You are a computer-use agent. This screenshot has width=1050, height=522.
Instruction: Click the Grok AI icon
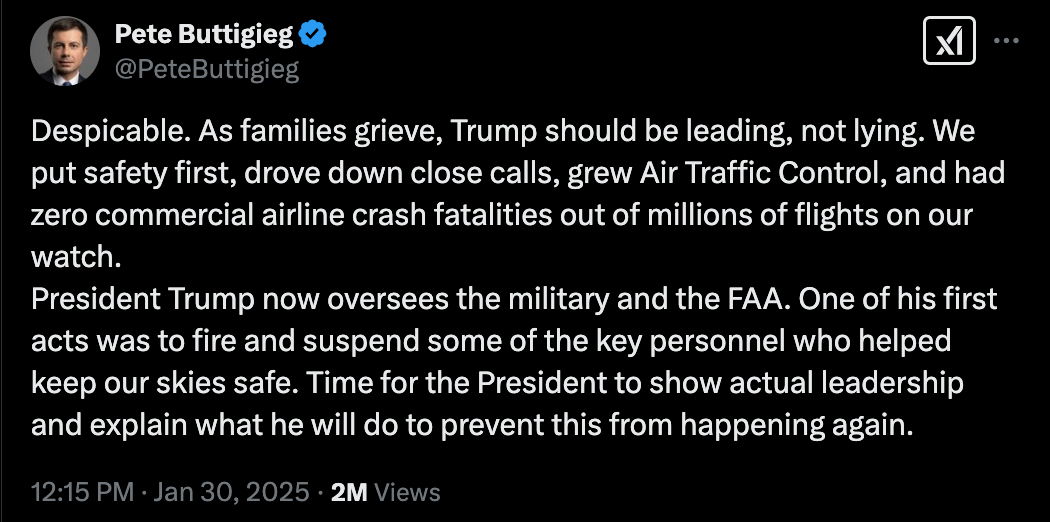coord(948,41)
